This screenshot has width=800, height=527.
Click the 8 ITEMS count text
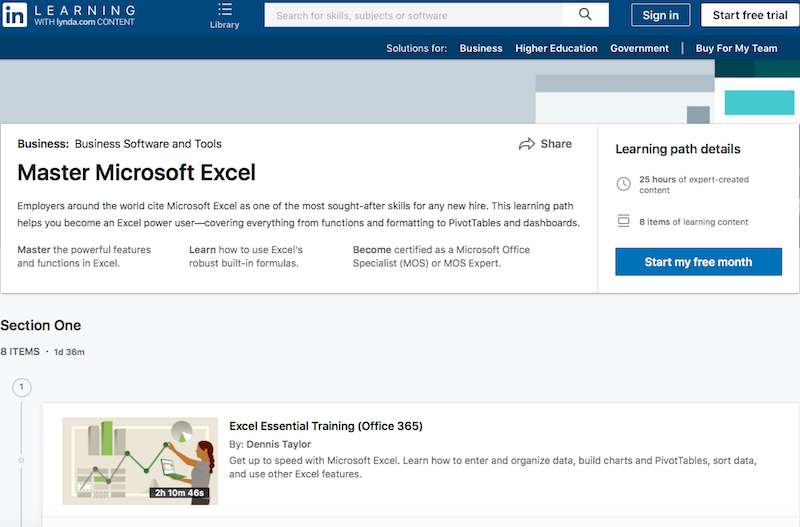point(20,352)
